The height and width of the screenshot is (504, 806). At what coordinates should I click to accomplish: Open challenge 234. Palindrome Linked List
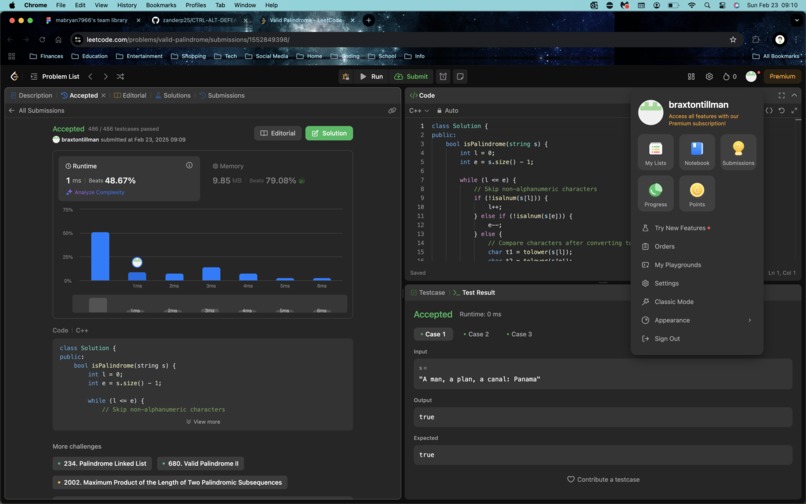point(102,463)
